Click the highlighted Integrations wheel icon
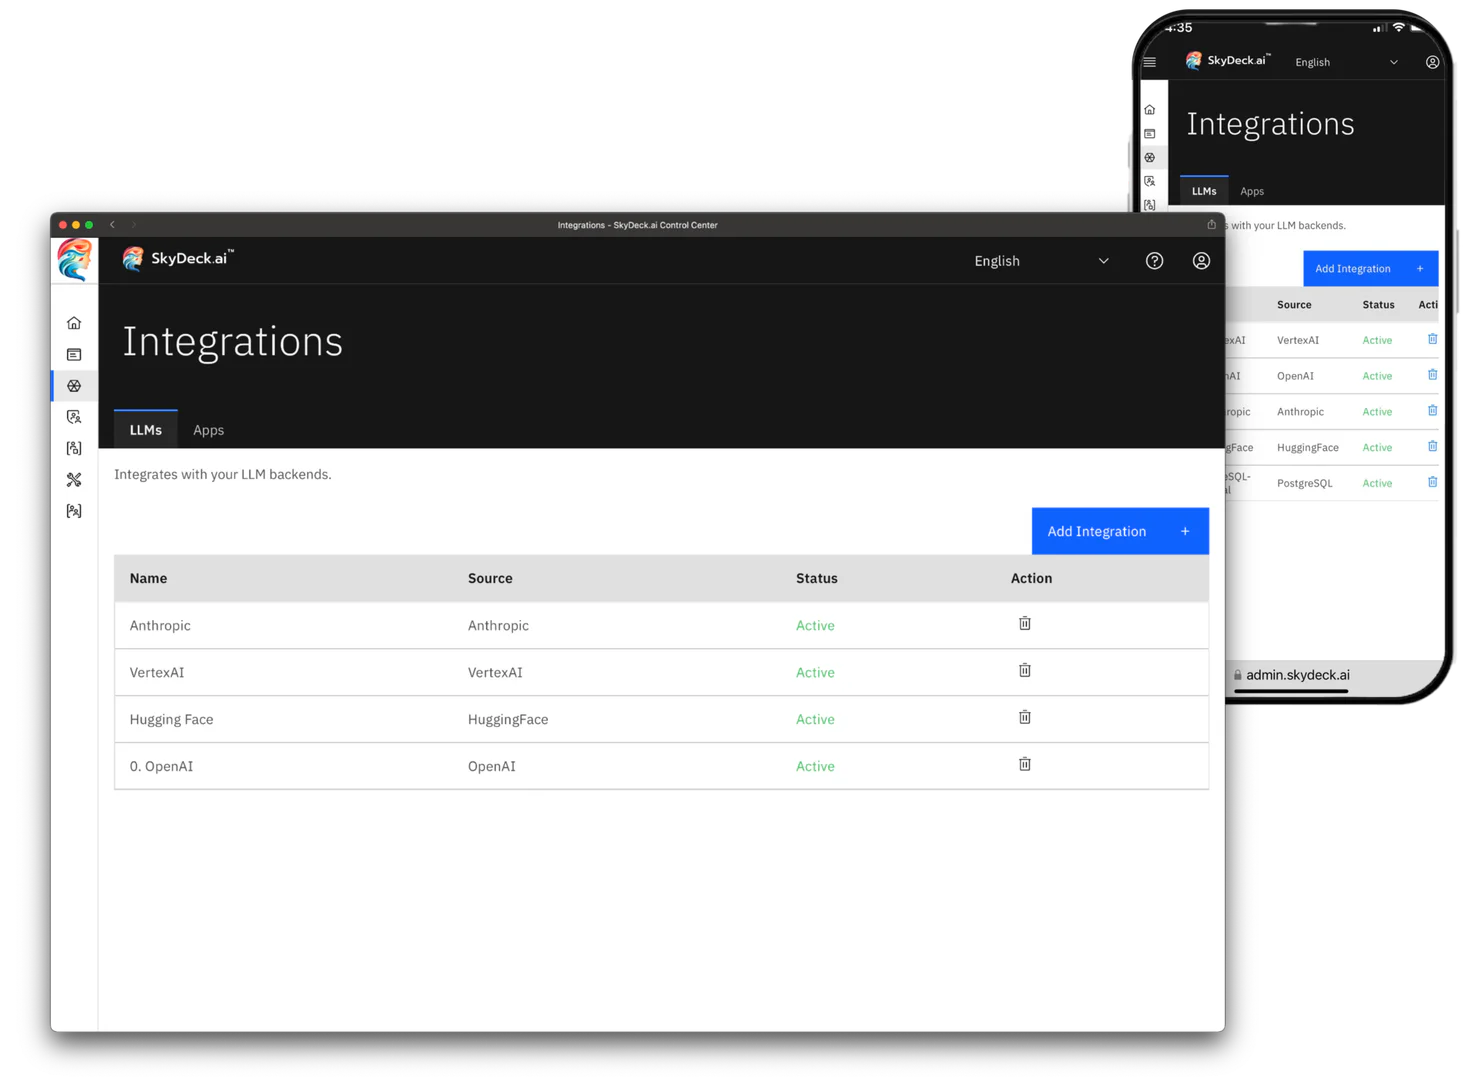1478x1080 pixels. 73,385
